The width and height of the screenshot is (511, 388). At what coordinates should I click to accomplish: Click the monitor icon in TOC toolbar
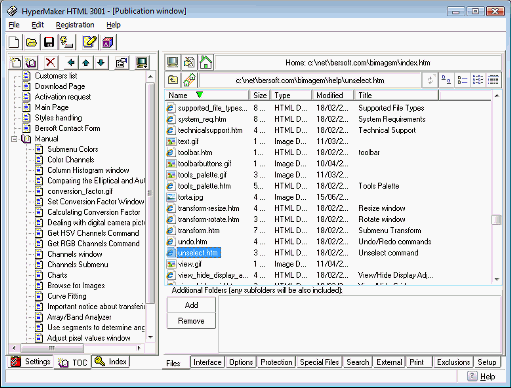point(142,62)
